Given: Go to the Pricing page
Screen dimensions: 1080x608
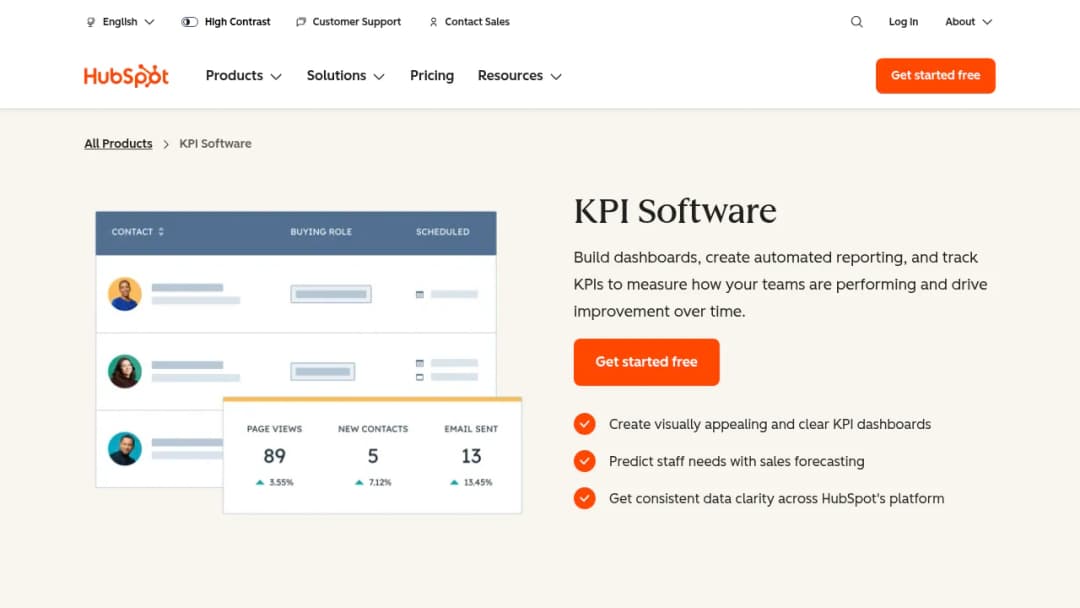Looking at the screenshot, I should [432, 76].
